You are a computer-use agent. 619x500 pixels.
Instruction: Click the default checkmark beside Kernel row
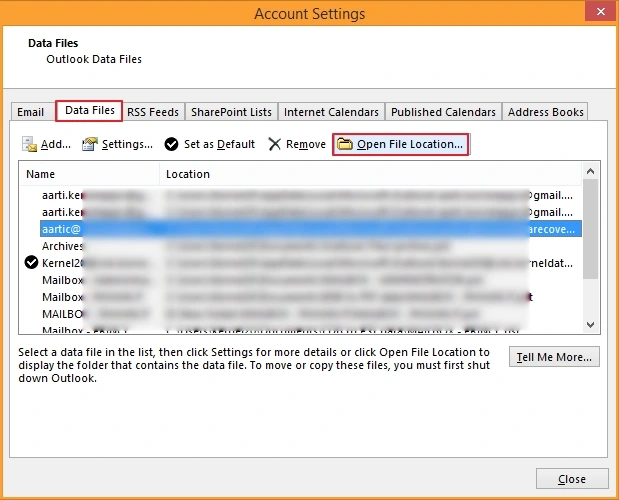pos(31,262)
